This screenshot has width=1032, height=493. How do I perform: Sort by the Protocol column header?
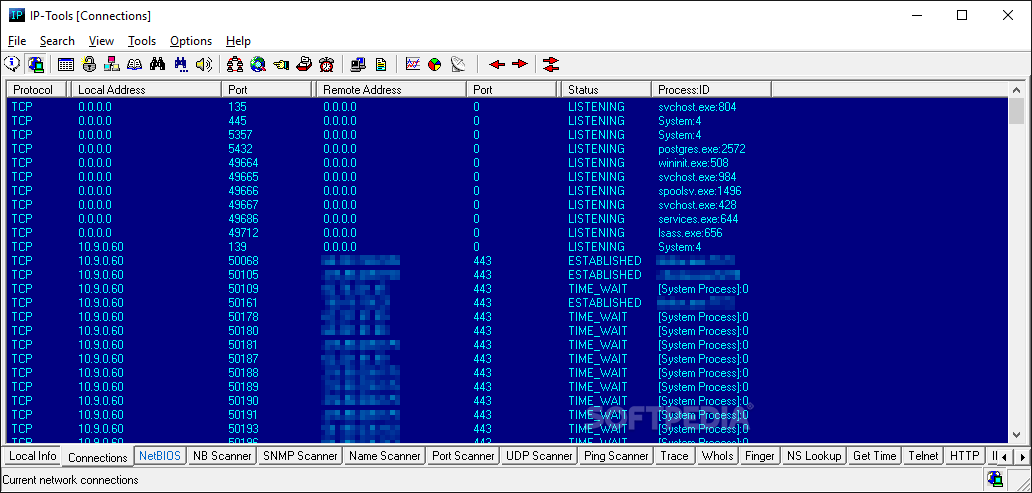coord(38,90)
